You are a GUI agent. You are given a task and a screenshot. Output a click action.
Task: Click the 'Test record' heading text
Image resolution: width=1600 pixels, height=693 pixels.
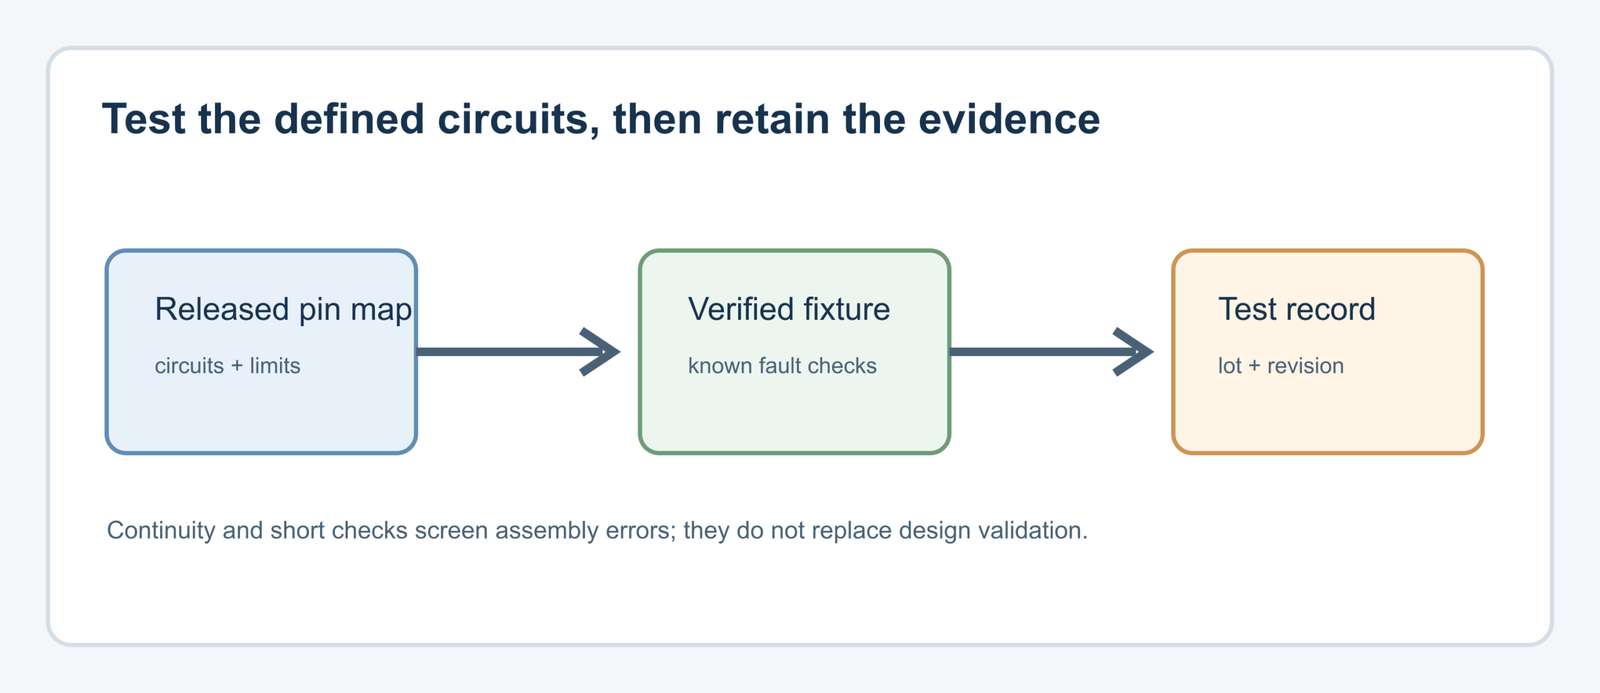pyautogui.click(x=1296, y=309)
